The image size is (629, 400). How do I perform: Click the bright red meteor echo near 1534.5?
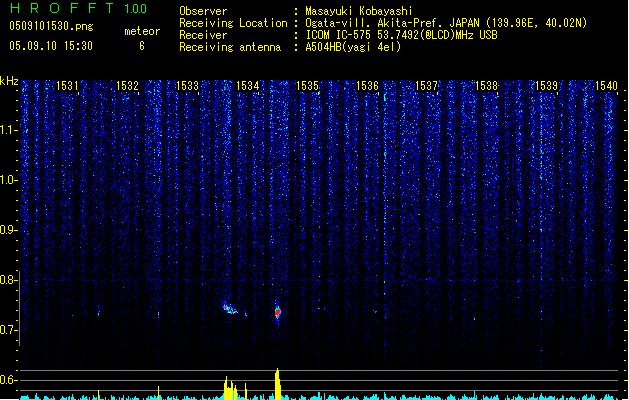(278, 312)
